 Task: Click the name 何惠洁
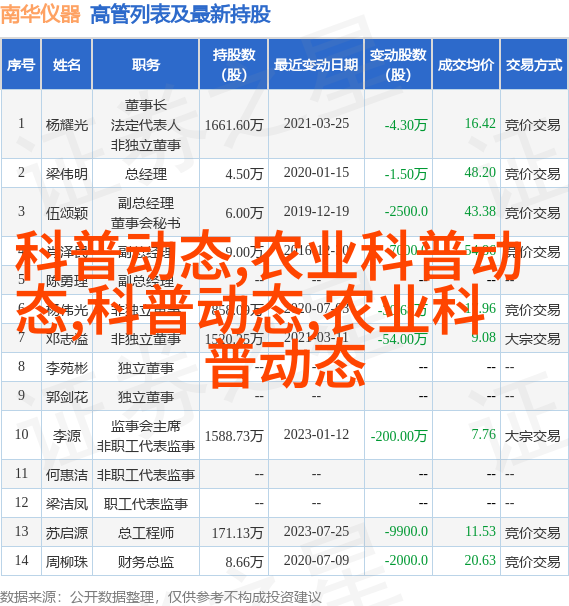pos(67,475)
